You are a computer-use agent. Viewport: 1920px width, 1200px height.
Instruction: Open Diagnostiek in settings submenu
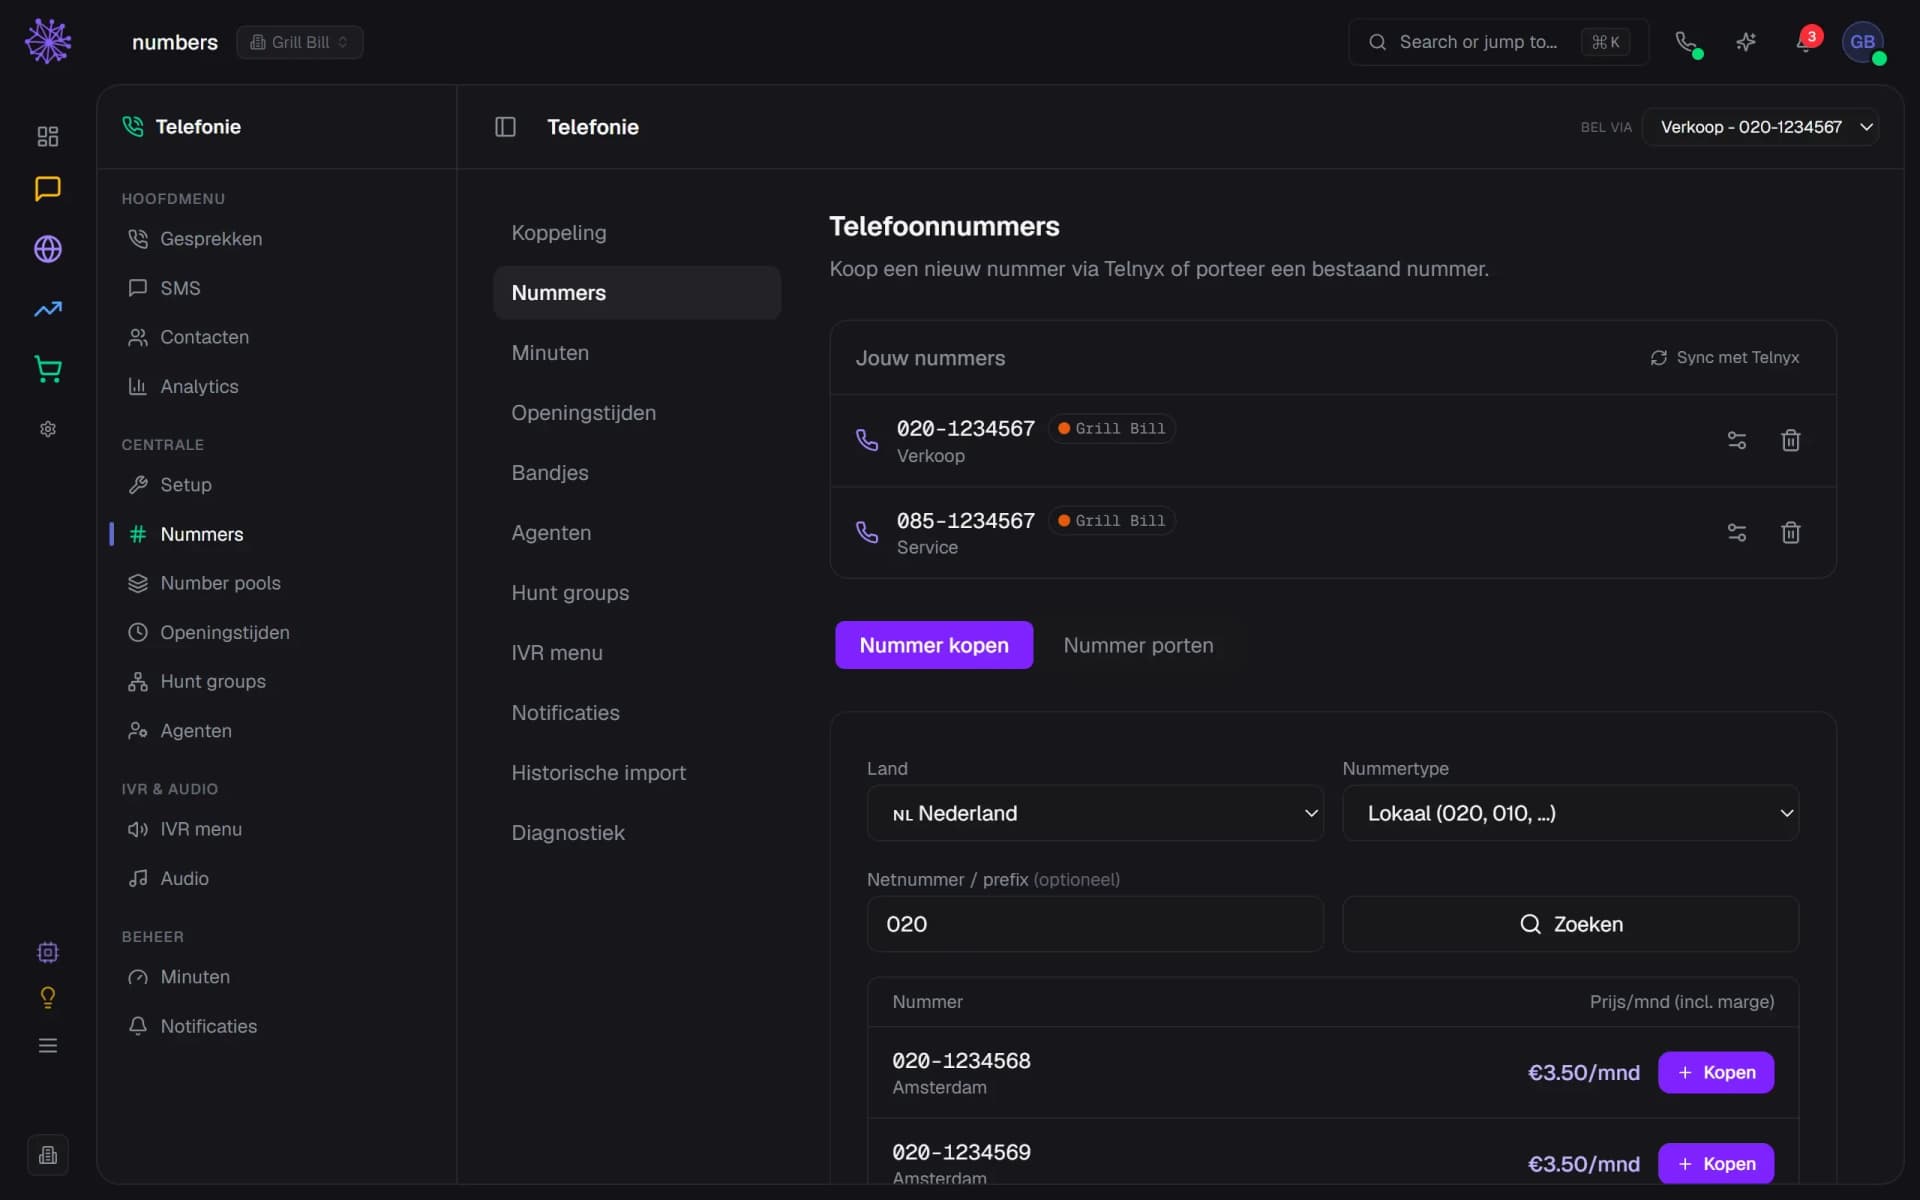[637, 833]
